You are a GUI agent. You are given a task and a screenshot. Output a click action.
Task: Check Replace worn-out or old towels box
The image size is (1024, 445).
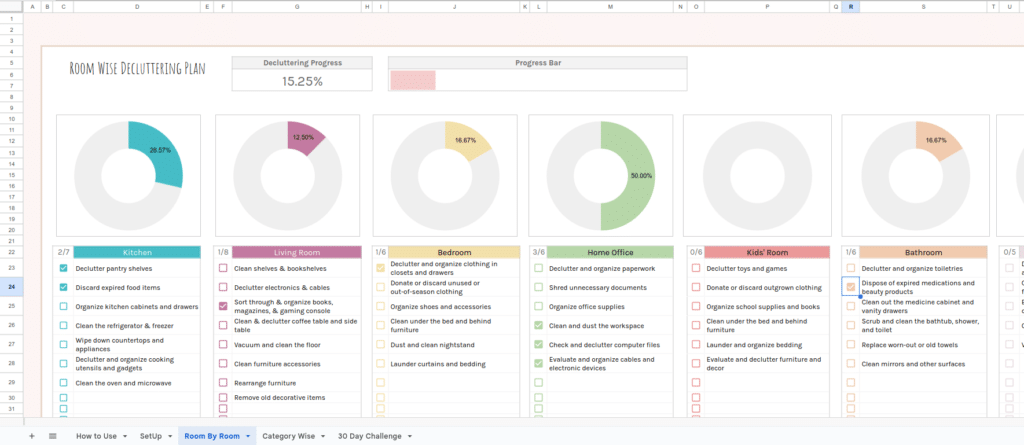[850, 344]
